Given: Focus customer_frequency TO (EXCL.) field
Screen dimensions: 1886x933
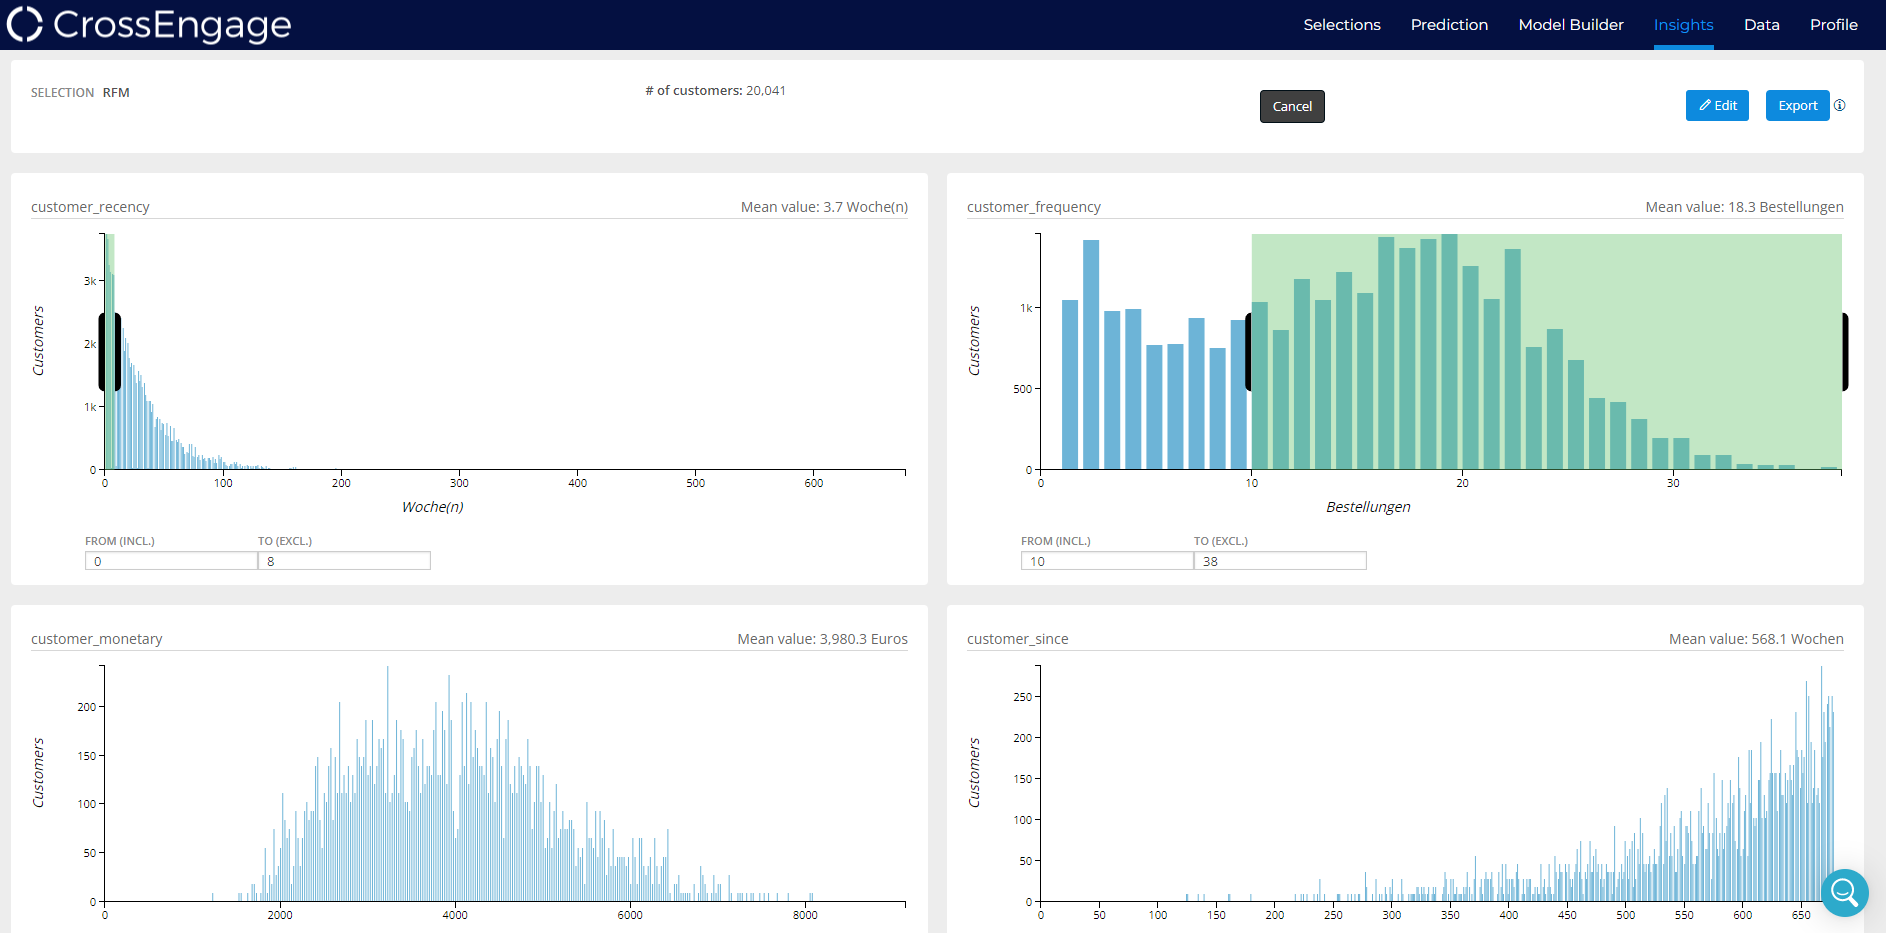Looking at the screenshot, I should click(x=1280, y=561).
